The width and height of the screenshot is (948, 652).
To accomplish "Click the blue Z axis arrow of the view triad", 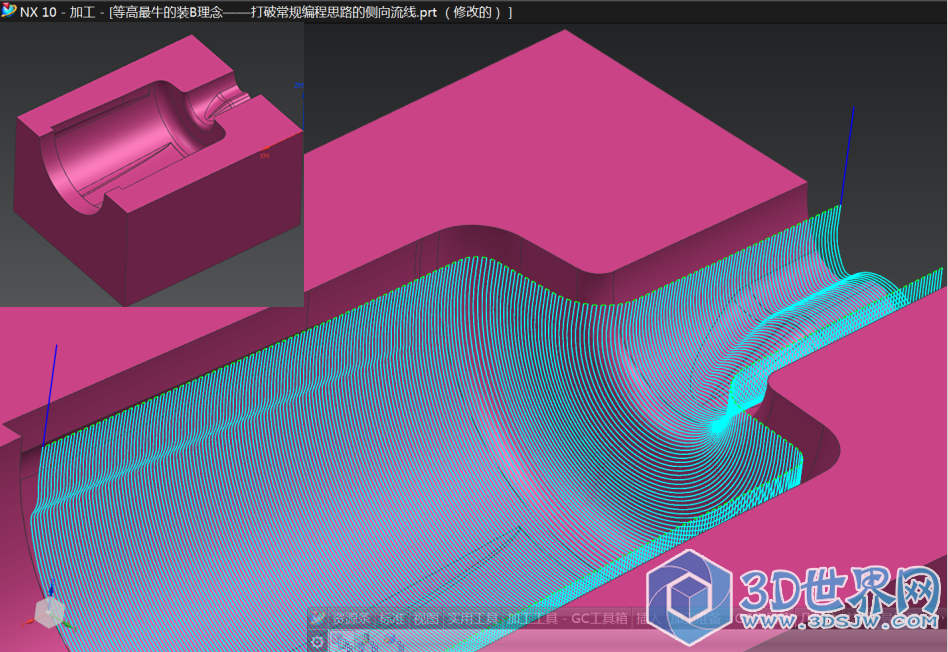I will (53, 590).
